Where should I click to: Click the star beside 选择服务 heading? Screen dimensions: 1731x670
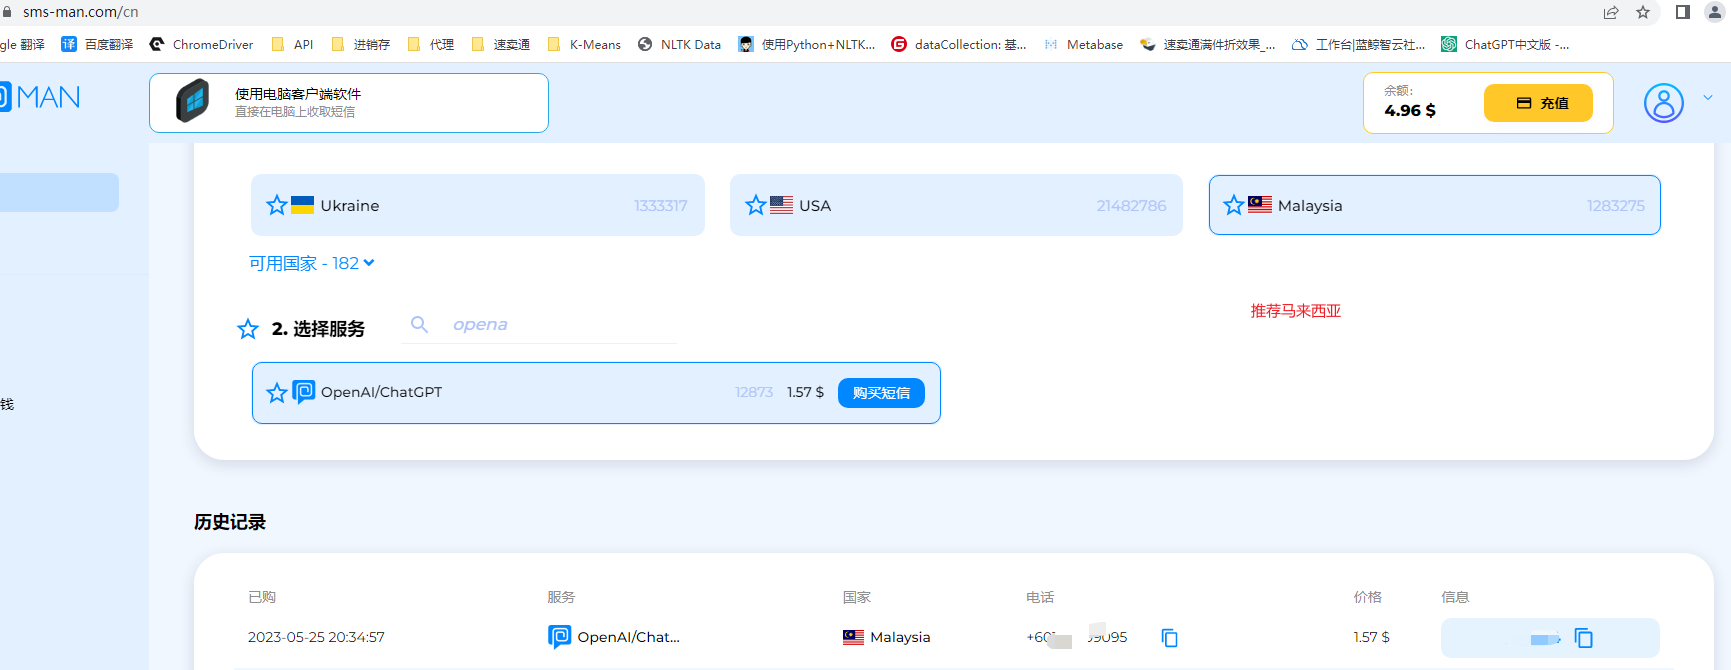click(x=248, y=329)
